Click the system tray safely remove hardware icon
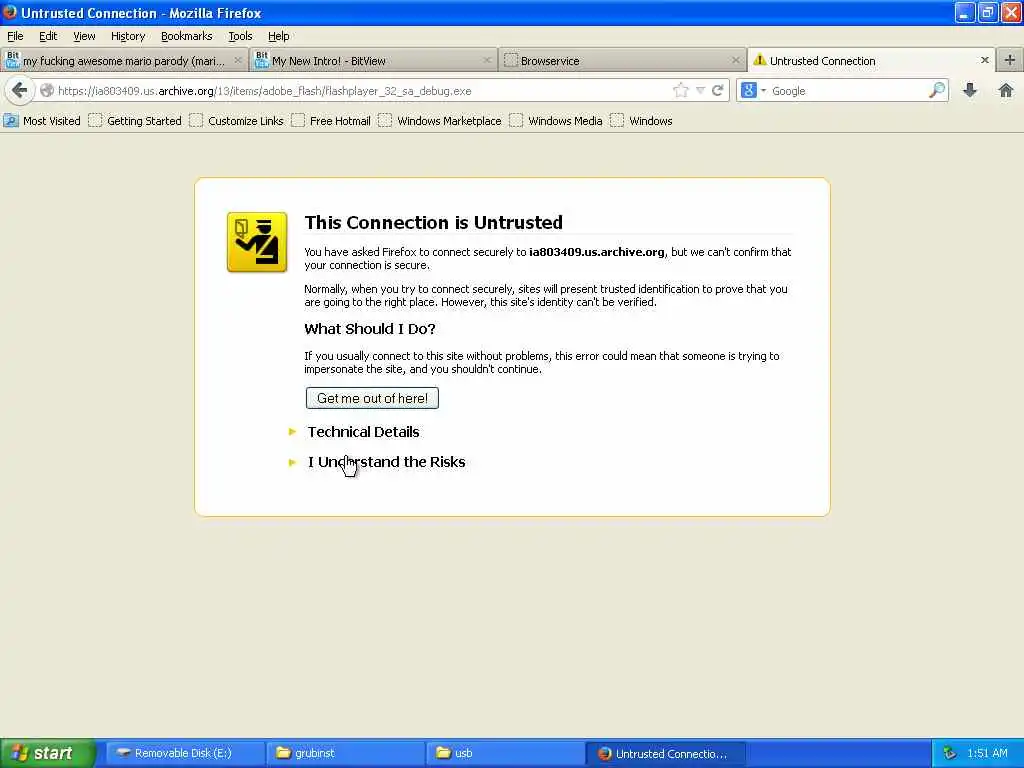This screenshot has width=1024, height=768. (950, 753)
